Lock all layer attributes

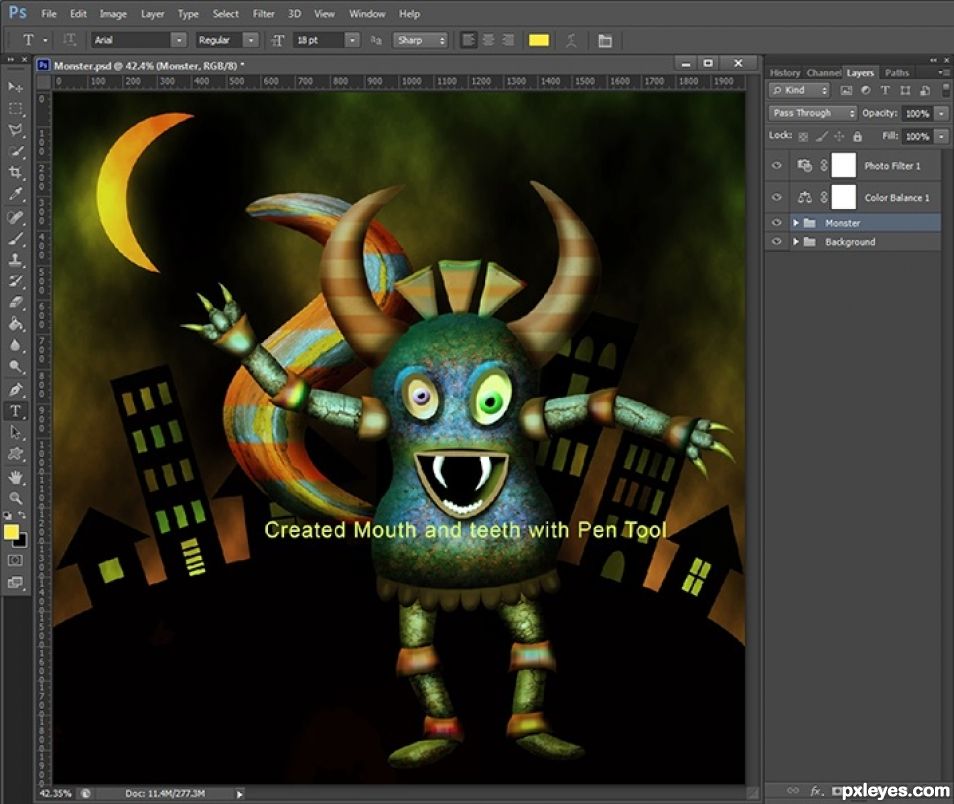pos(857,136)
